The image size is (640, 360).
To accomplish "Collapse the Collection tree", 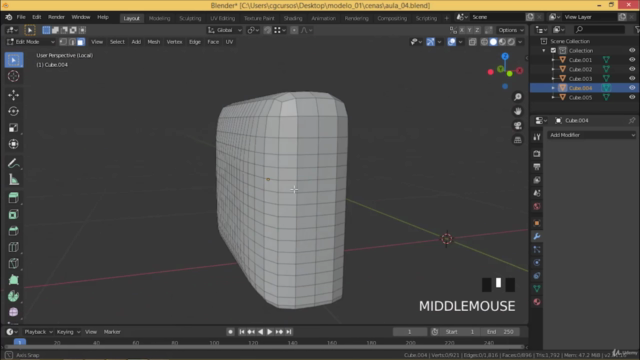I will [x=544, y=51].
